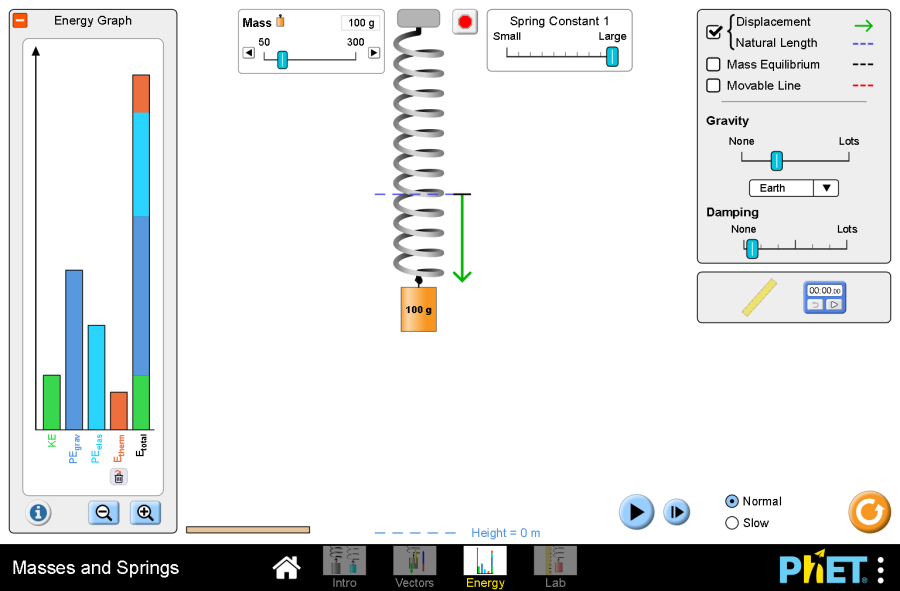Go to the PhET home screen
The height and width of the screenshot is (591, 900).
point(287,568)
